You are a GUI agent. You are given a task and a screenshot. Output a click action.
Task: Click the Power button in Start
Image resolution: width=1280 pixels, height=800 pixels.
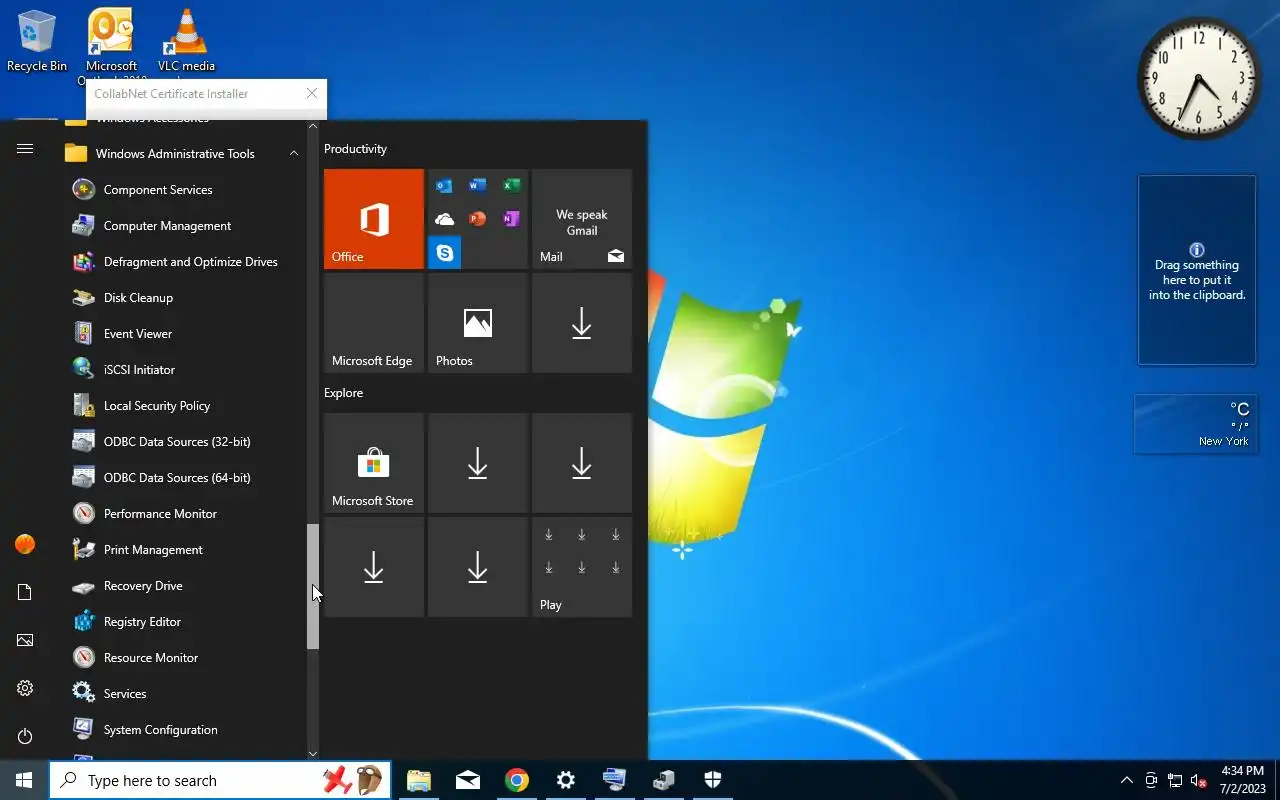coord(25,736)
